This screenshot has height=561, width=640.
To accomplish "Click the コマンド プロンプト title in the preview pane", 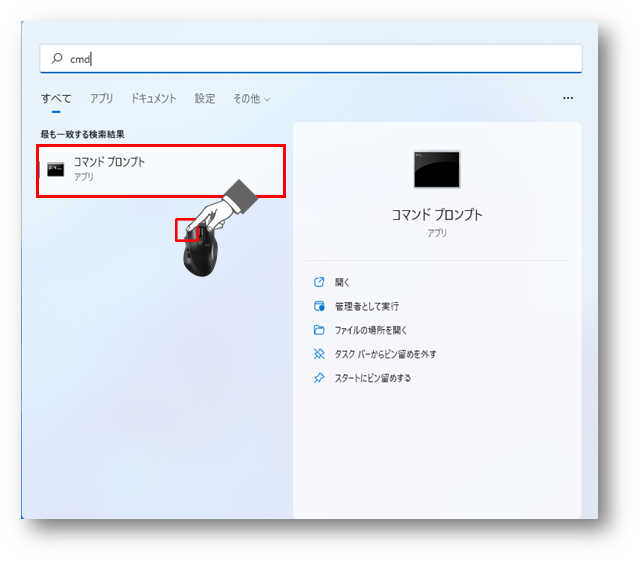I will [437, 215].
